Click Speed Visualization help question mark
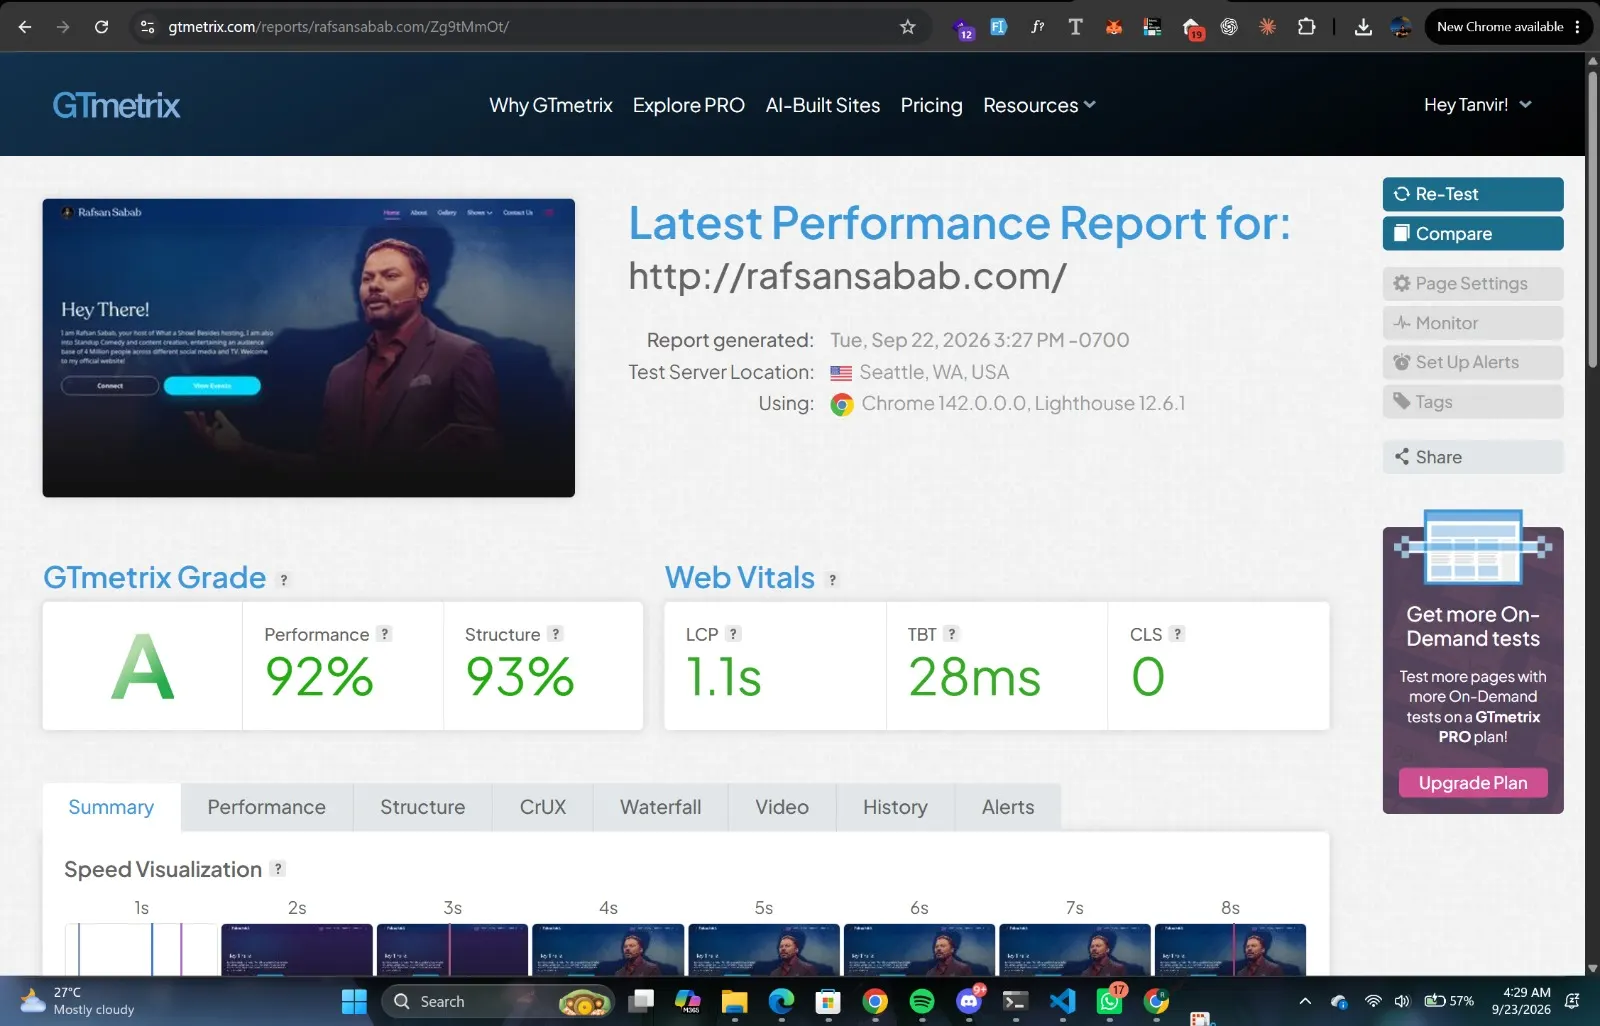This screenshot has width=1600, height=1026. pyautogui.click(x=278, y=869)
